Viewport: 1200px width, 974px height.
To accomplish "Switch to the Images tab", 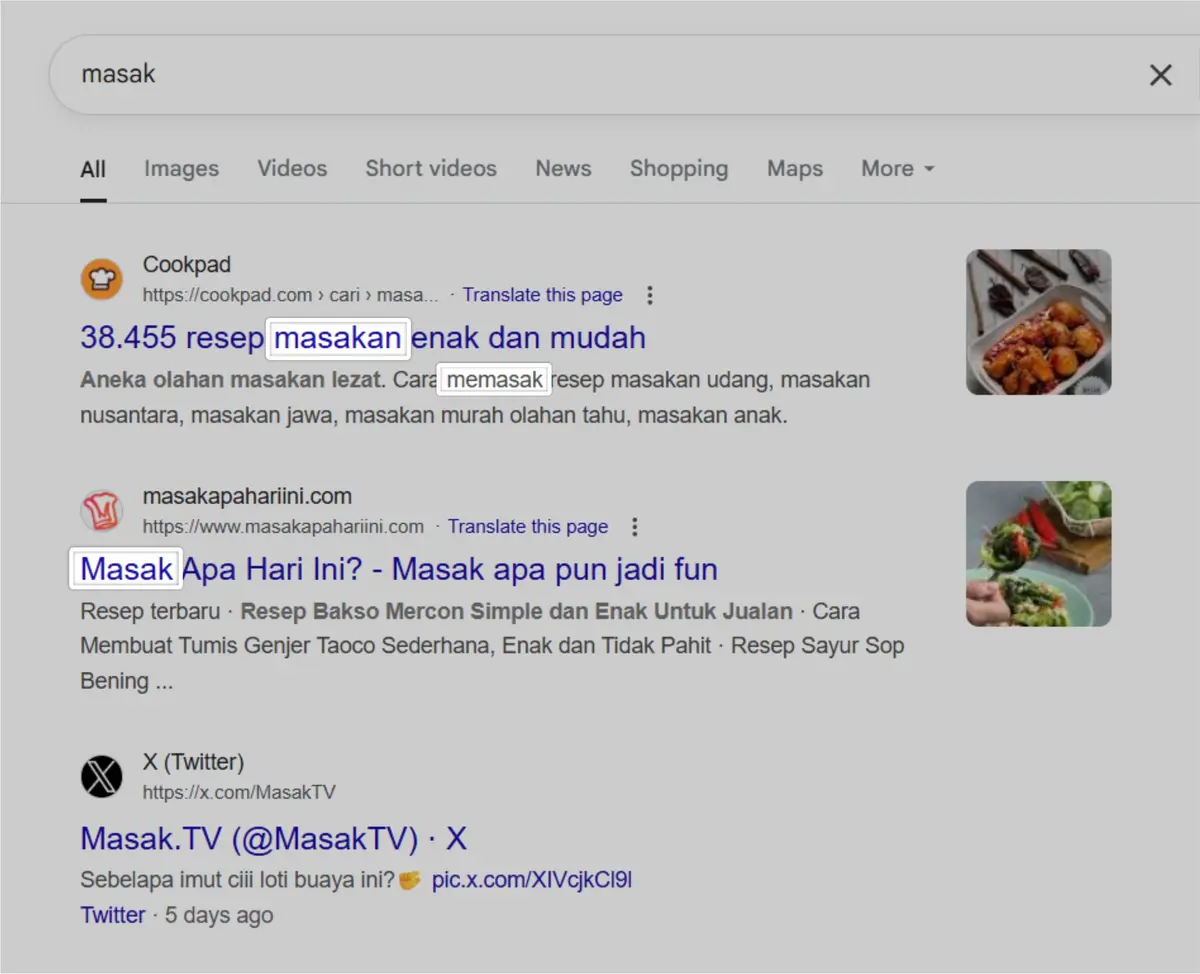I will [181, 168].
